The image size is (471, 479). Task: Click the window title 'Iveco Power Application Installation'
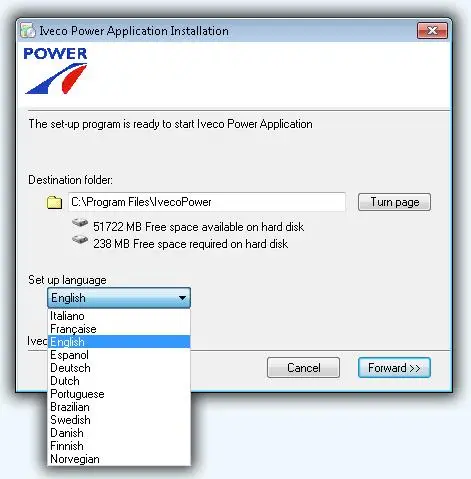pos(134,31)
